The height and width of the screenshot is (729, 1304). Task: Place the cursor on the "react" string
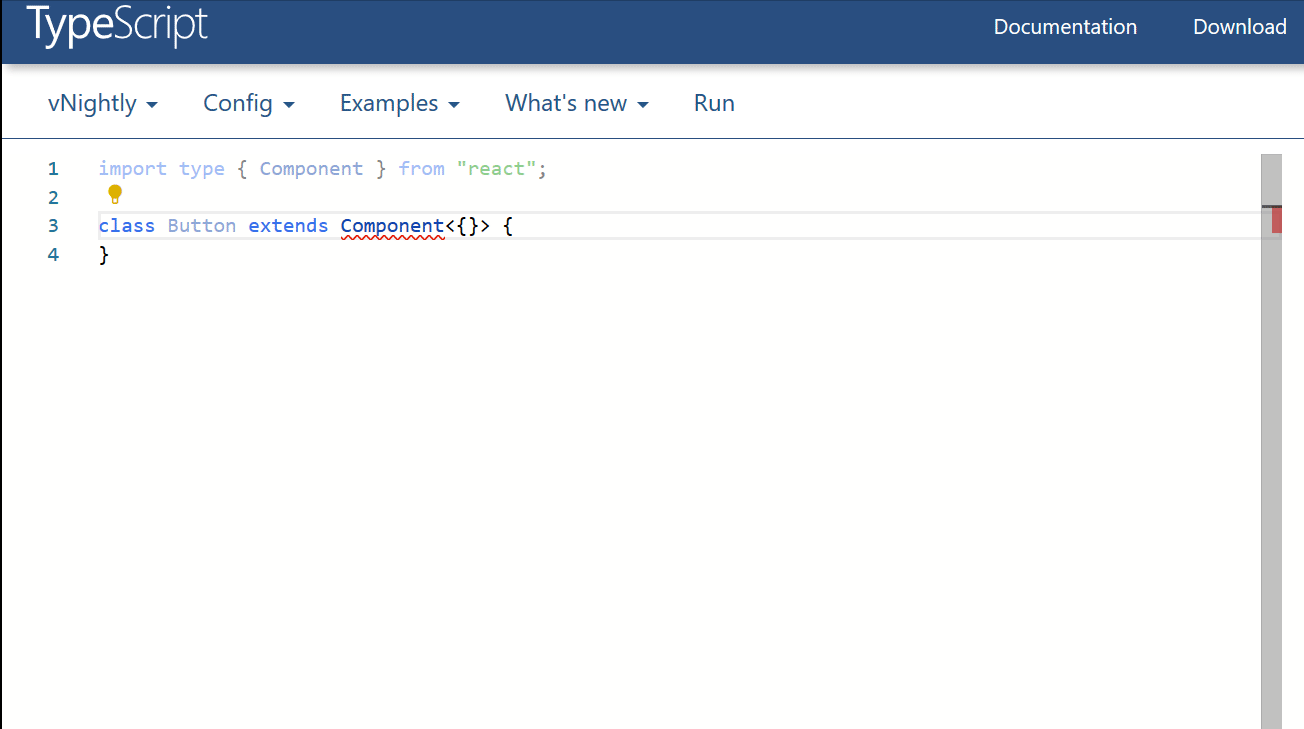[x=496, y=169]
